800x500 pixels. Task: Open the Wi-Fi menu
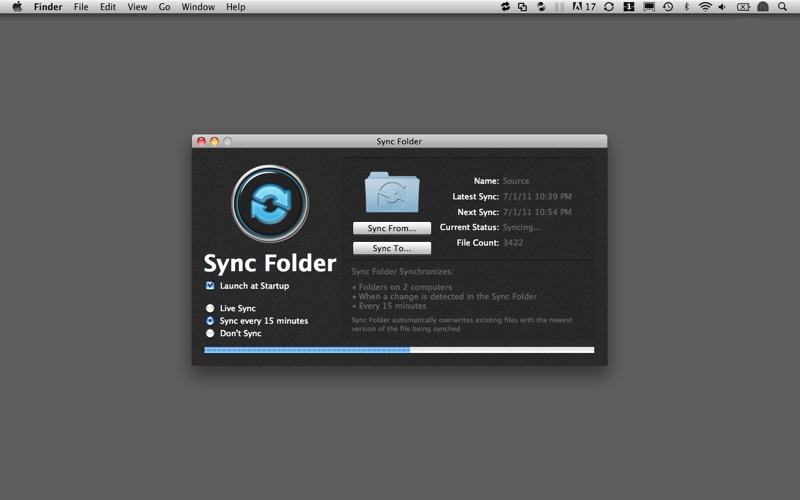pos(705,7)
